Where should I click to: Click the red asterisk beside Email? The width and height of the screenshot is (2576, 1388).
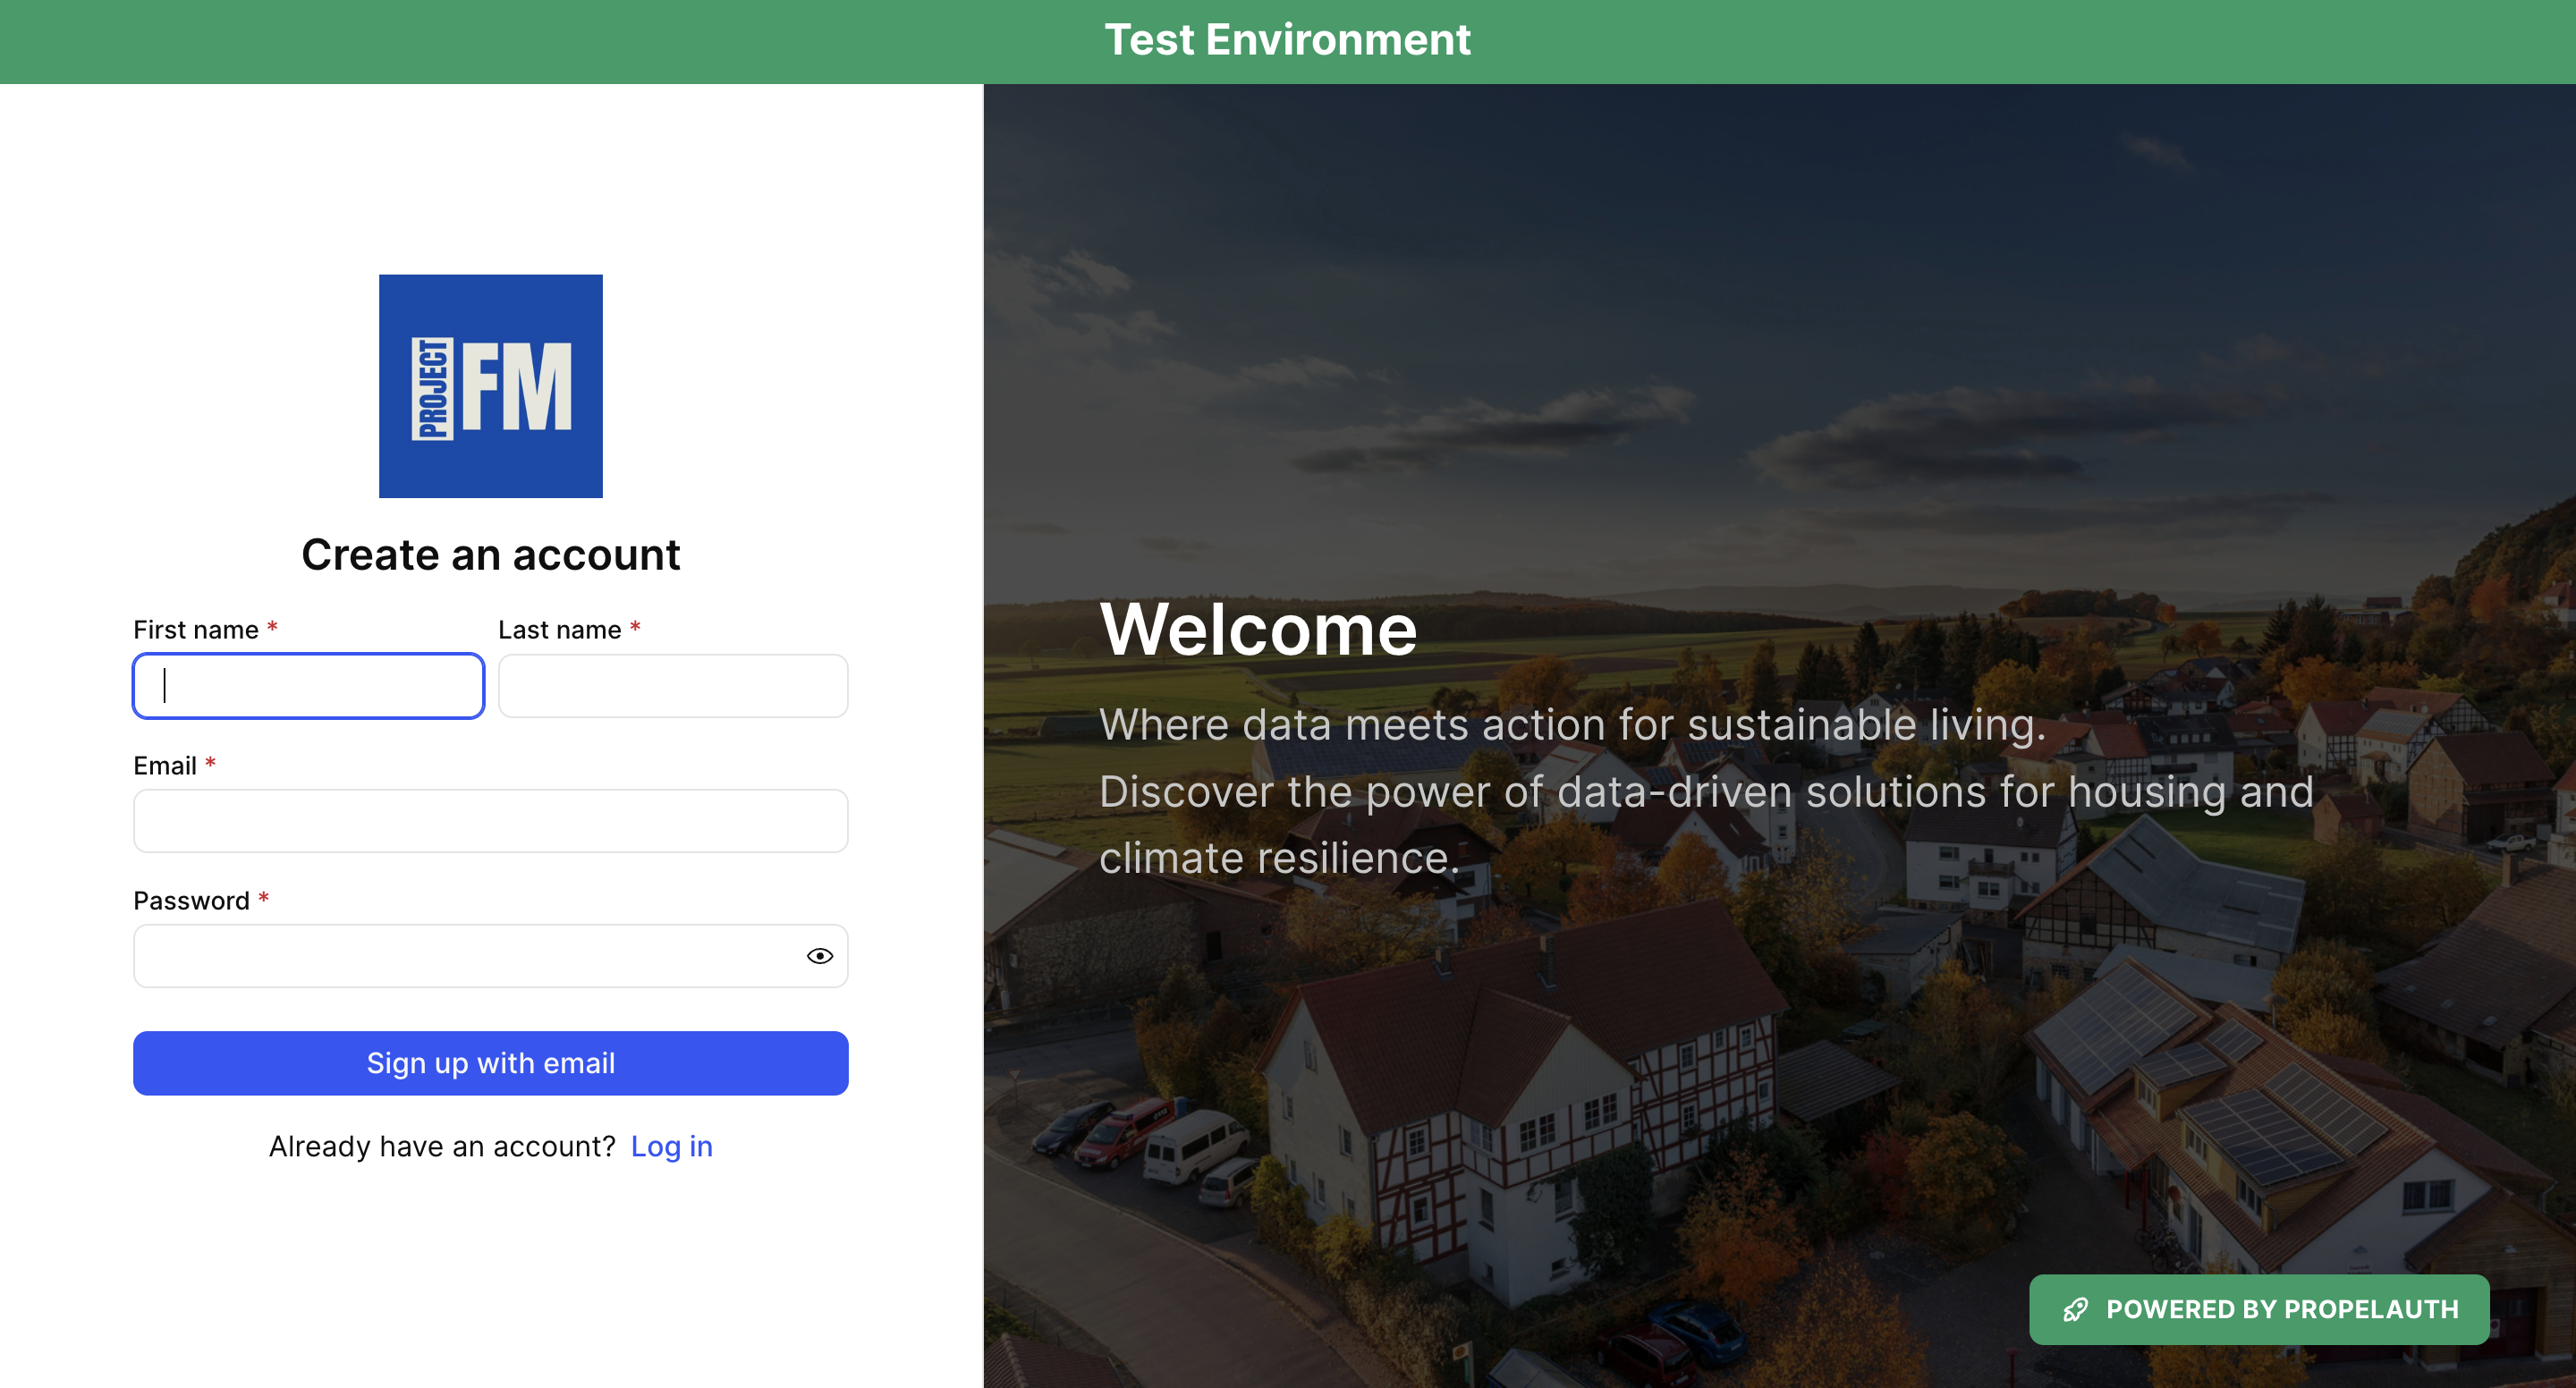(x=210, y=764)
